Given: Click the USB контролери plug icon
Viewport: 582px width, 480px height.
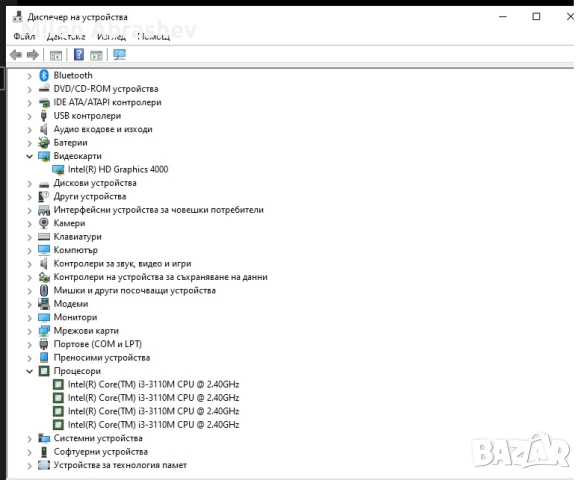Looking at the screenshot, I should click(x=44, y=116).
